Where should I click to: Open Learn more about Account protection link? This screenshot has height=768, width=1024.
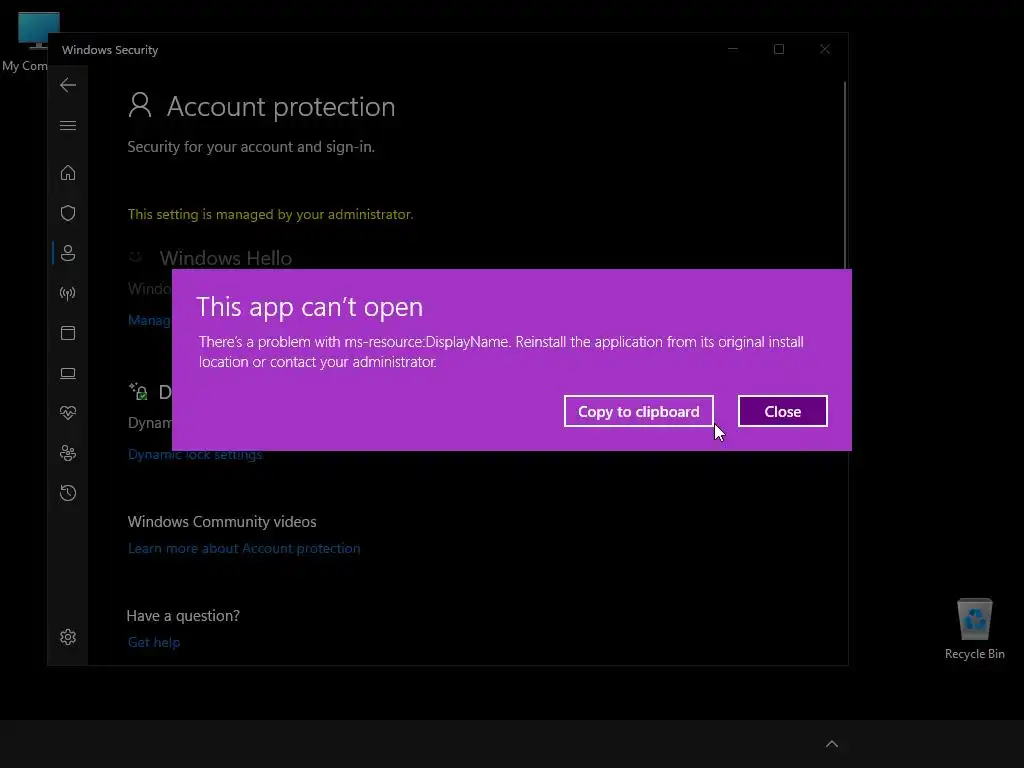click(244, 549)
